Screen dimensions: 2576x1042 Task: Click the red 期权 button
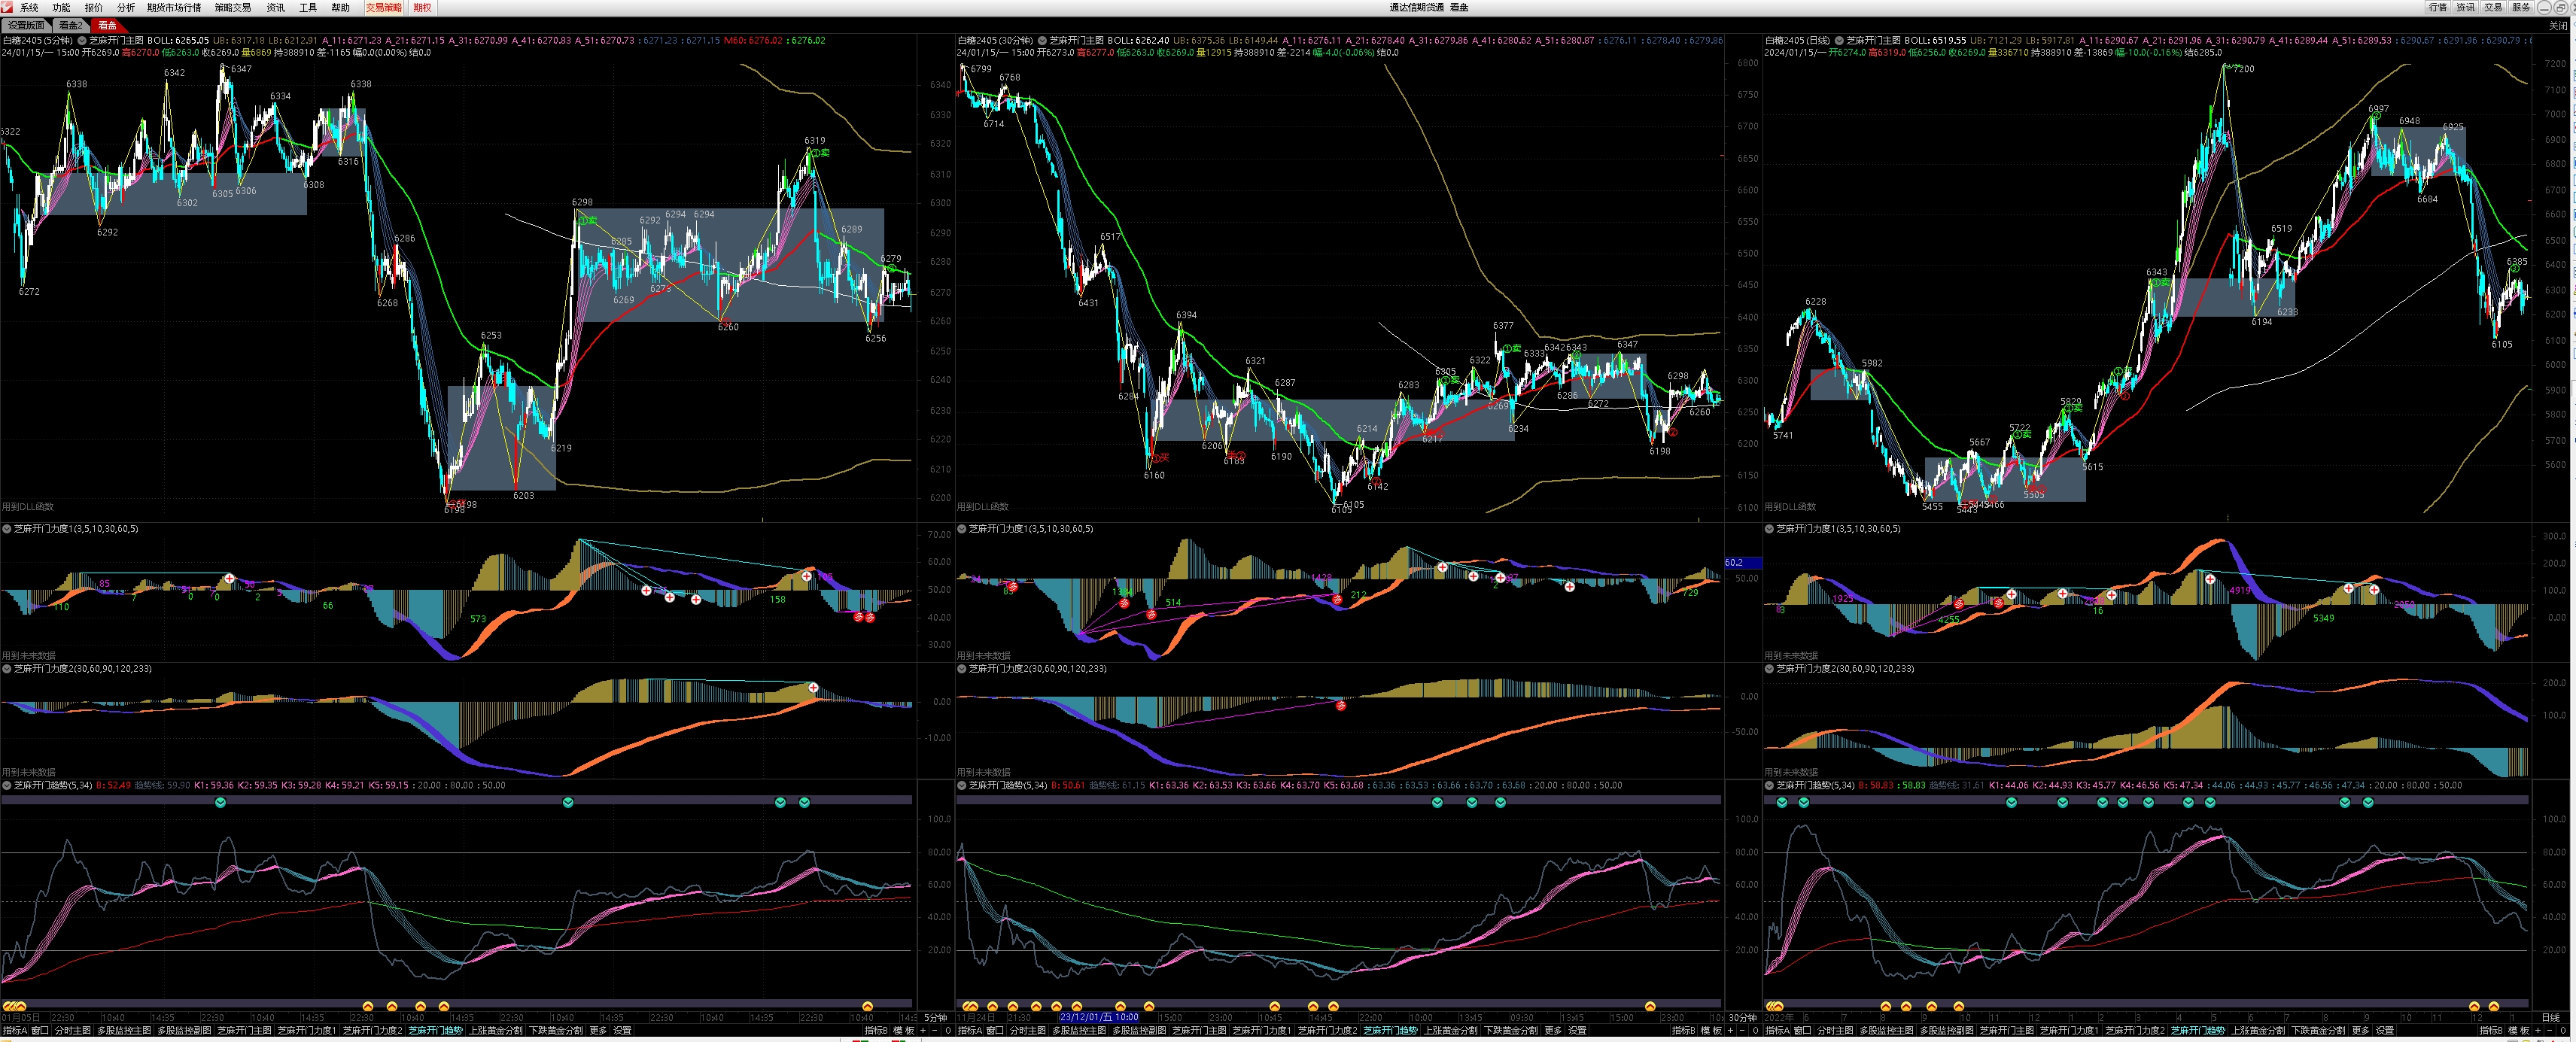point(422,7)
